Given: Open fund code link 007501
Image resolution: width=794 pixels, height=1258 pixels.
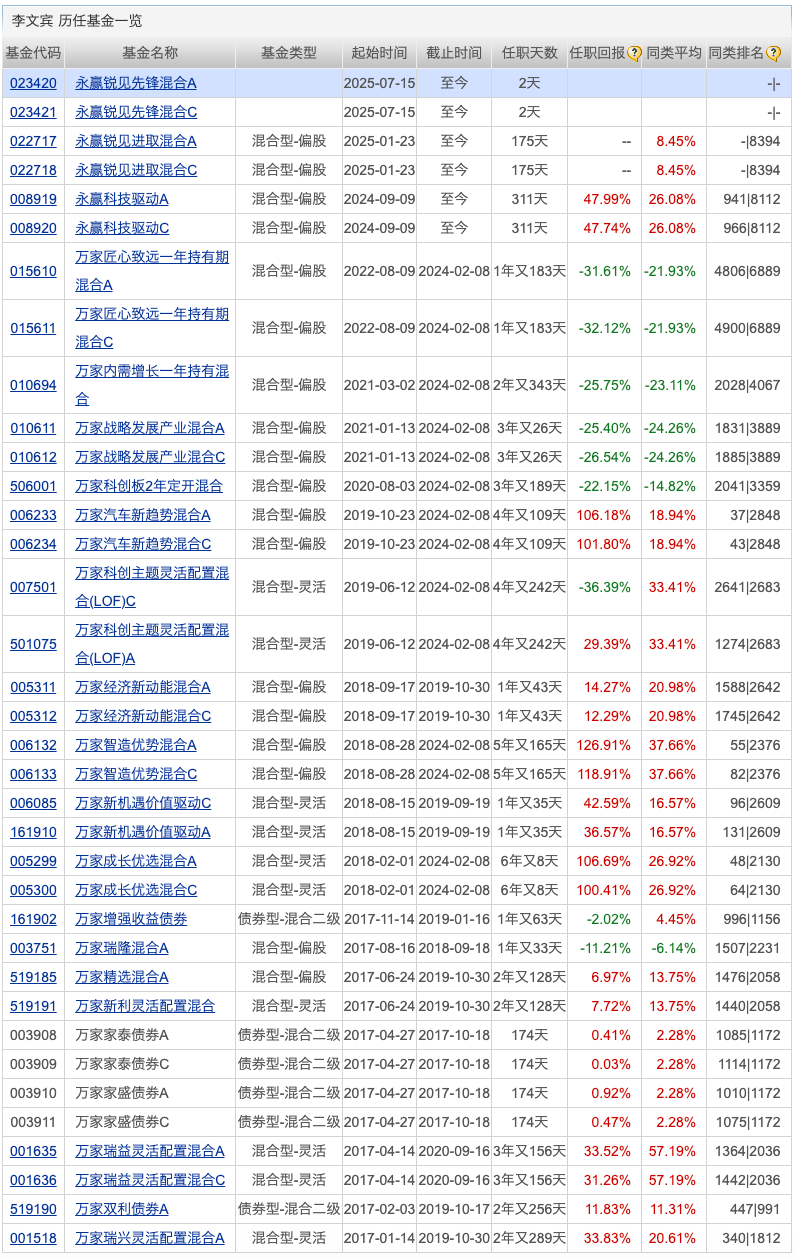Looking at the screenshot, I should click(x=33, y=587).
